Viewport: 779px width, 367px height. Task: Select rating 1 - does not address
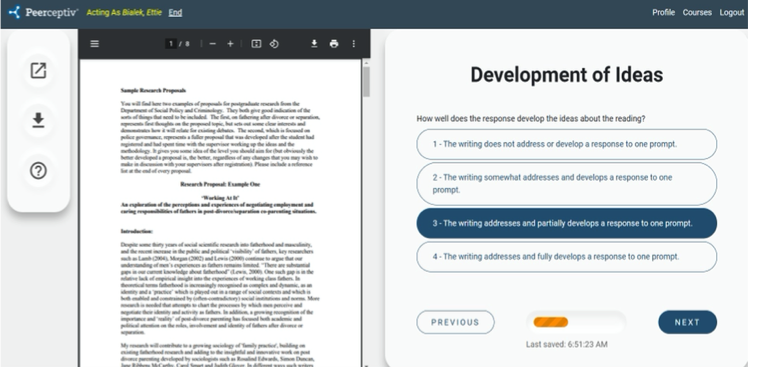pyautogui.click(x=566, y=144)
